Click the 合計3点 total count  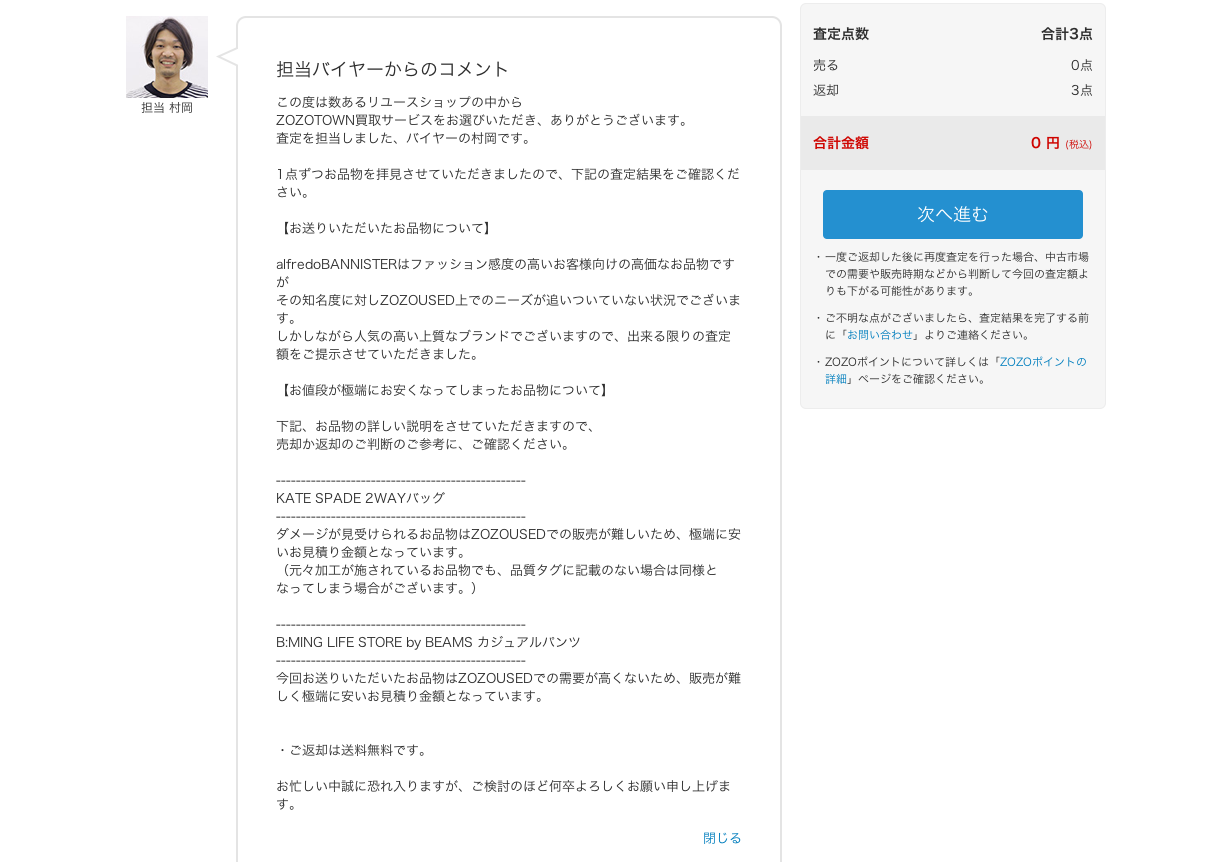(x=1067, y=34)
